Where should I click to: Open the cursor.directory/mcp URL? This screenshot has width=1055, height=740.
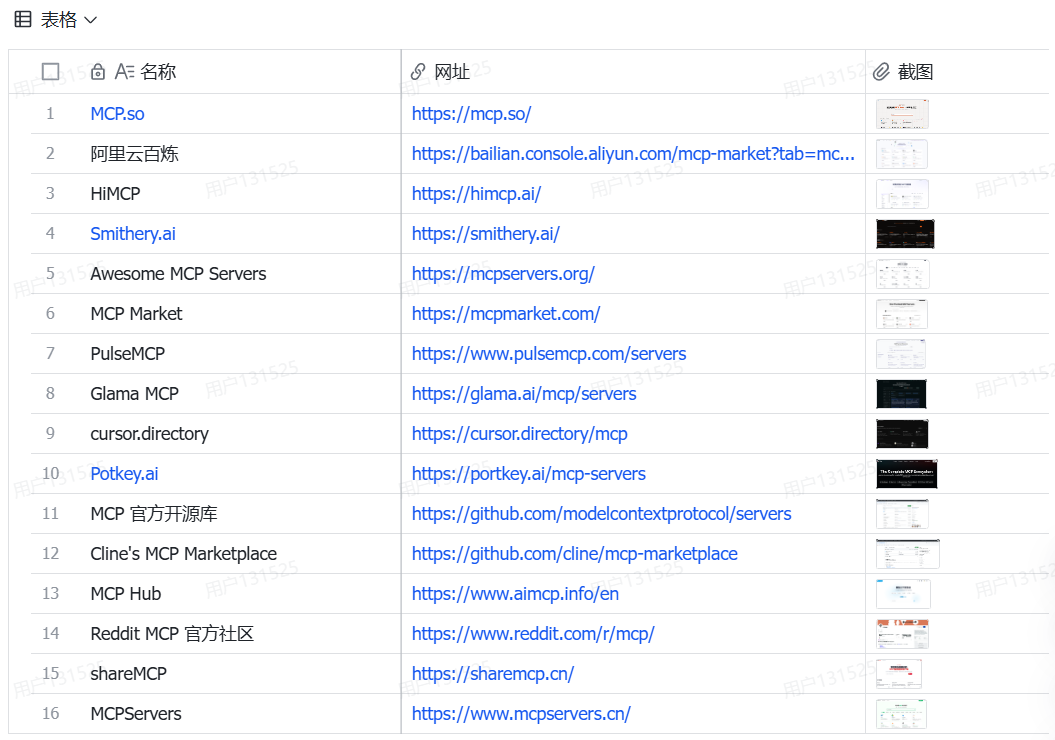click(519, 434)
